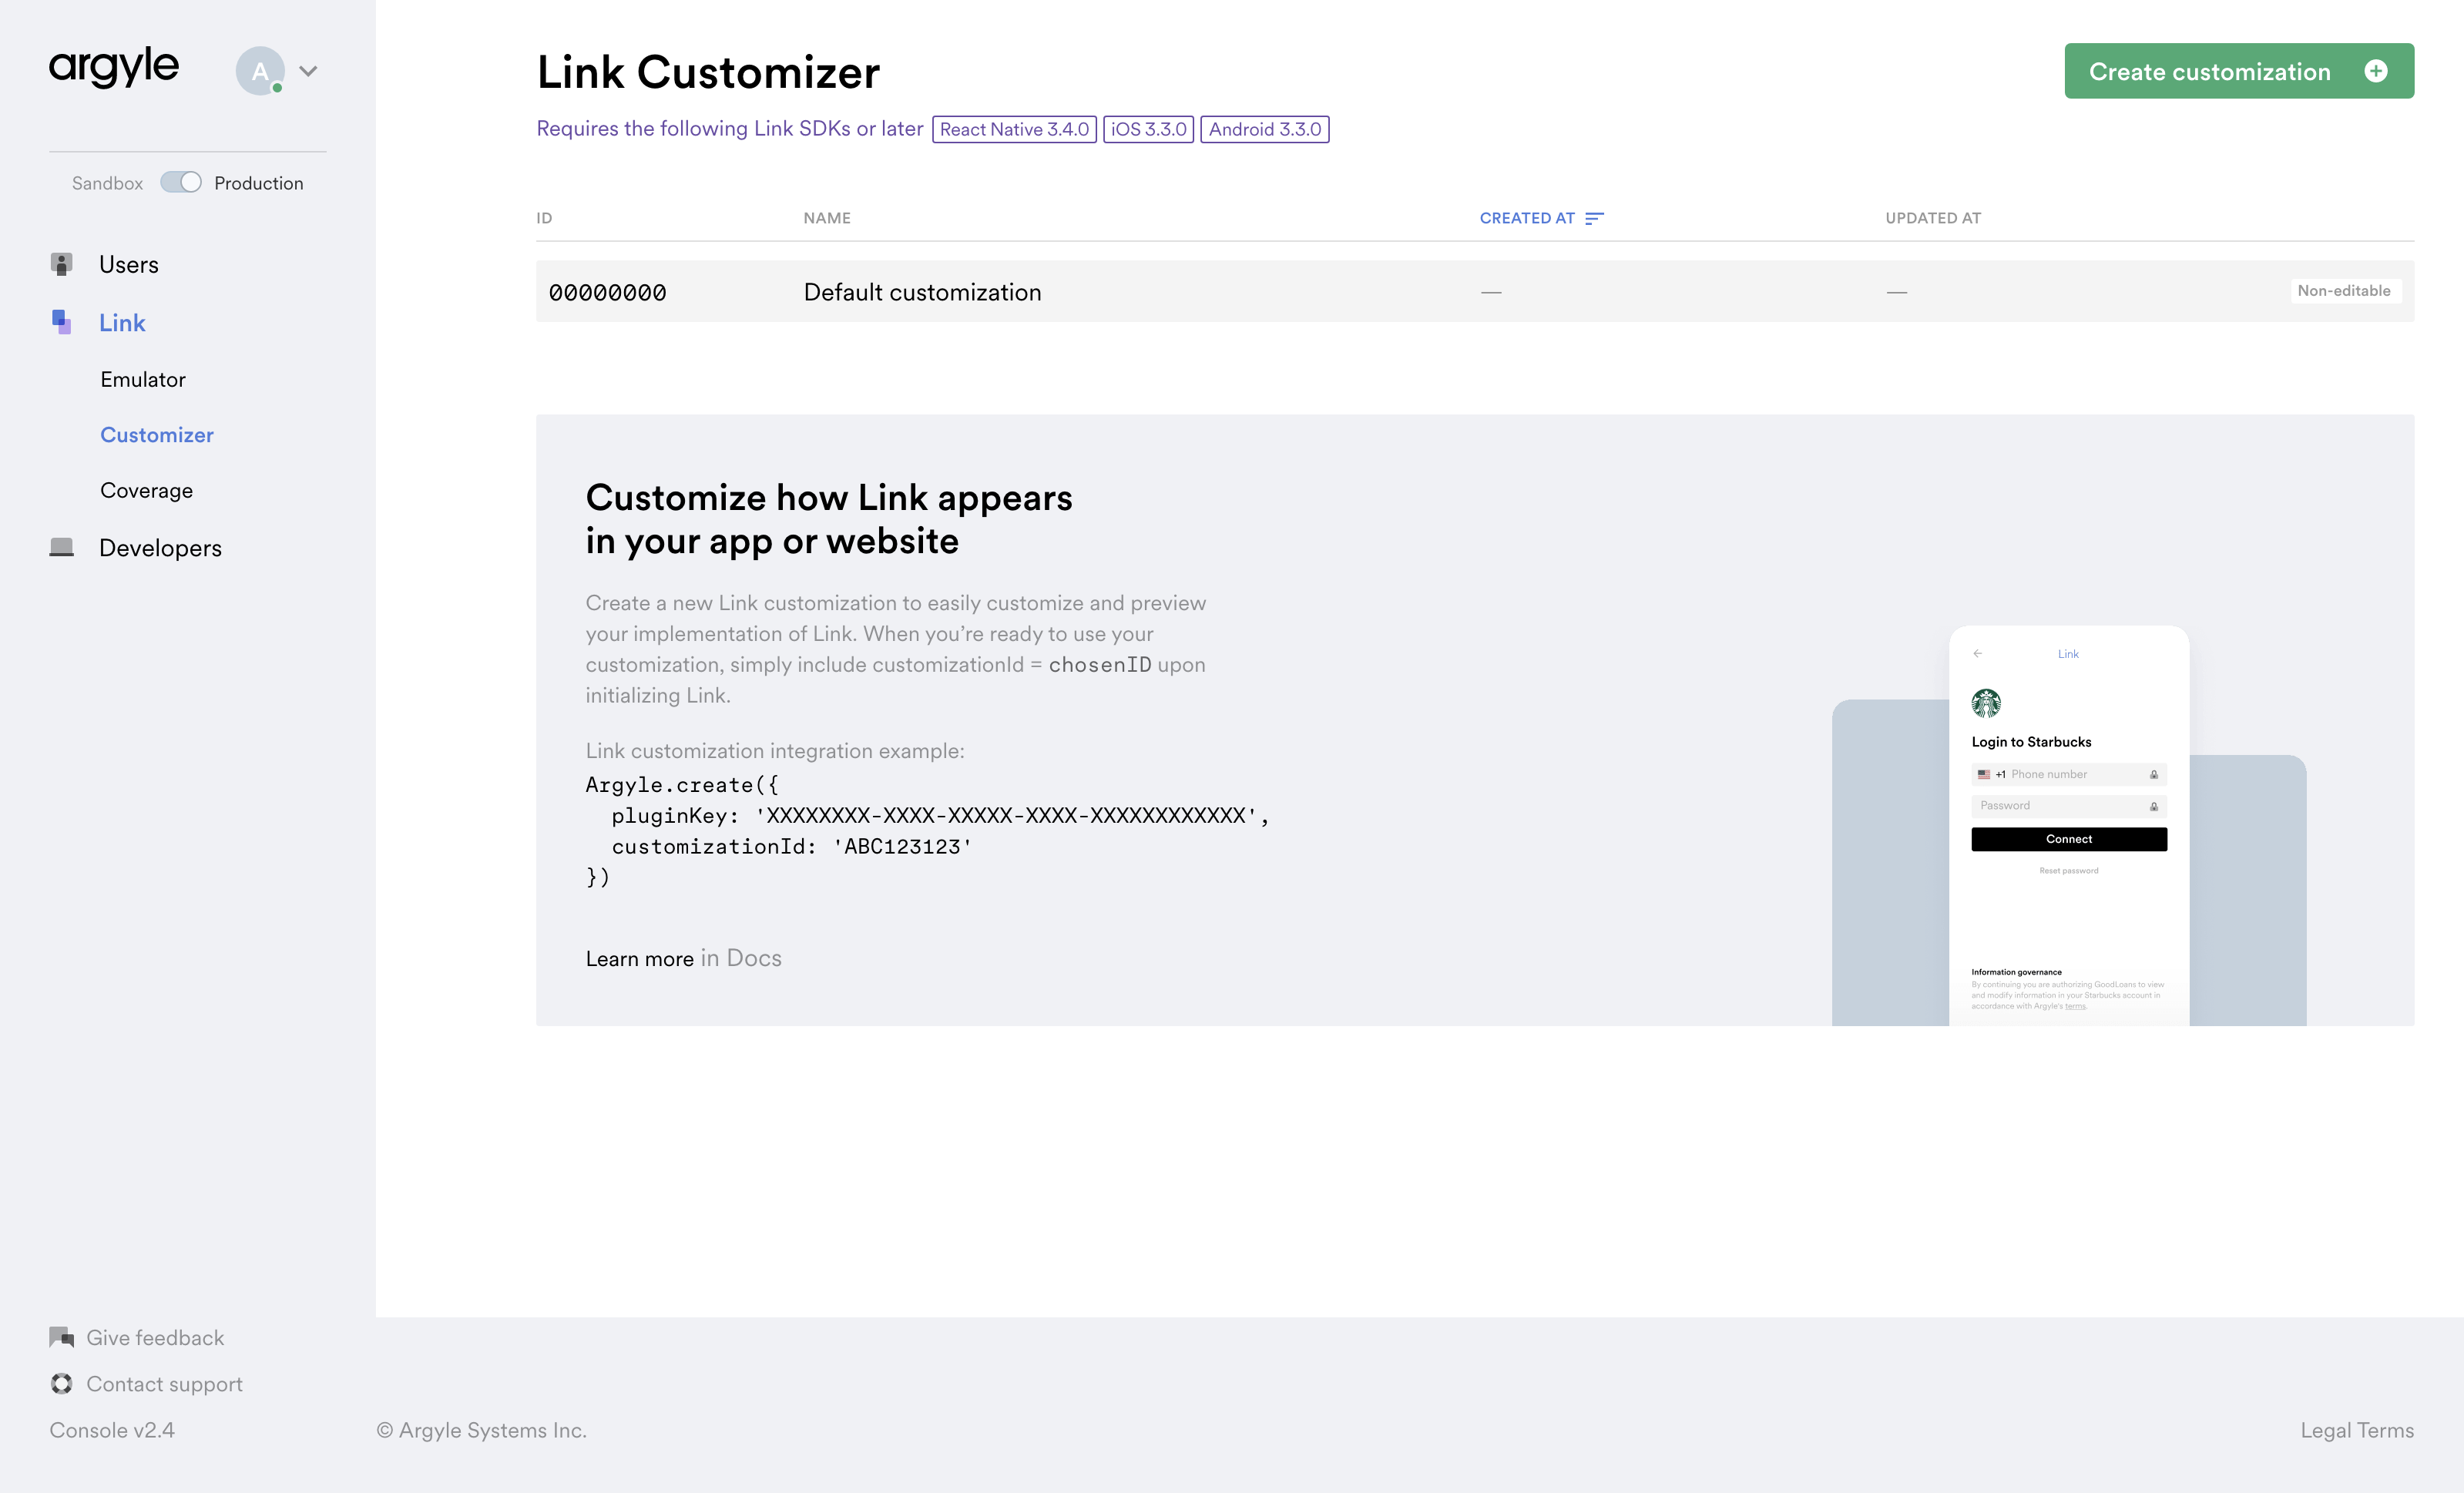The width and height of the screenshot is (2464, 1493).
Task: Click the customizationId 'ABC123123' code line
Action: (x=792, y=846)
